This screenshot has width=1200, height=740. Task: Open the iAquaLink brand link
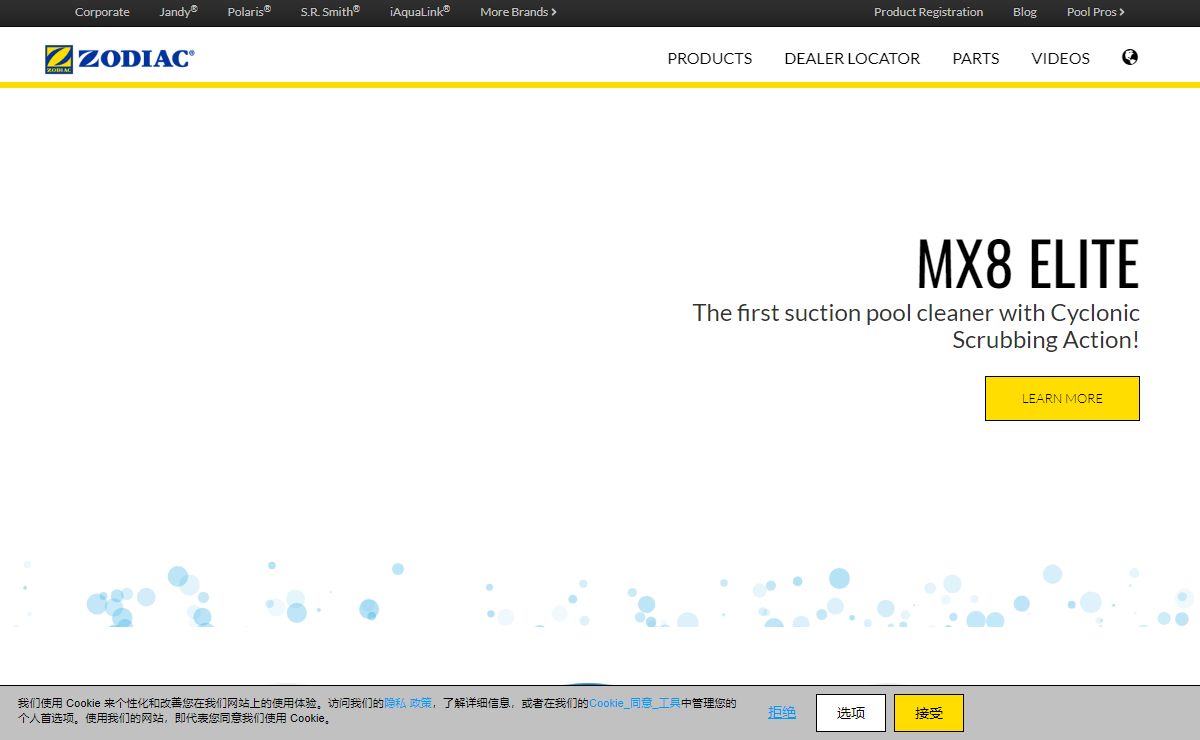click(420, 12)
